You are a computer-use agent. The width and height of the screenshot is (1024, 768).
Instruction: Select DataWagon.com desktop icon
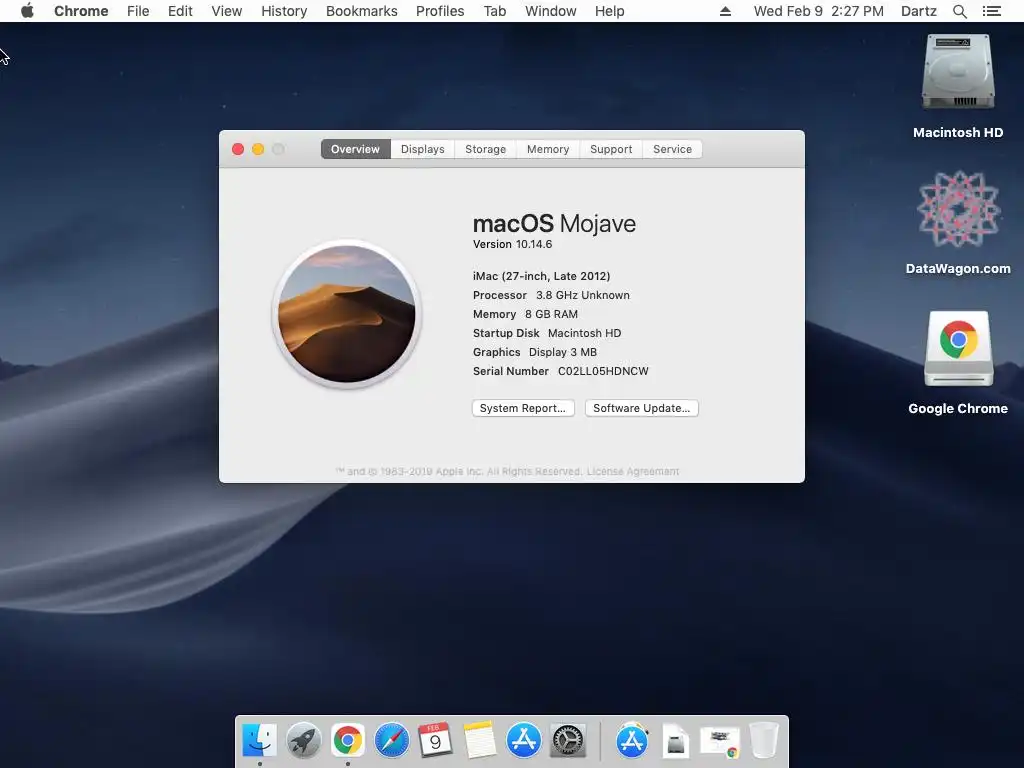pyautogui.click(x=958, y=223)
